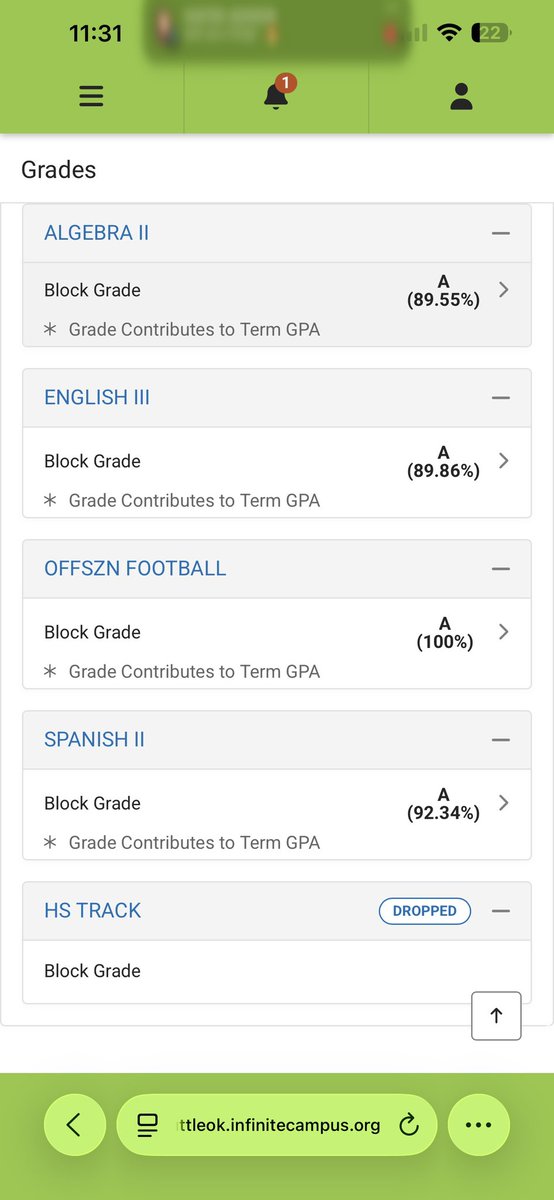Tap the infinitecampus.org address field

pyautogui.click(x=277, y=1125)
